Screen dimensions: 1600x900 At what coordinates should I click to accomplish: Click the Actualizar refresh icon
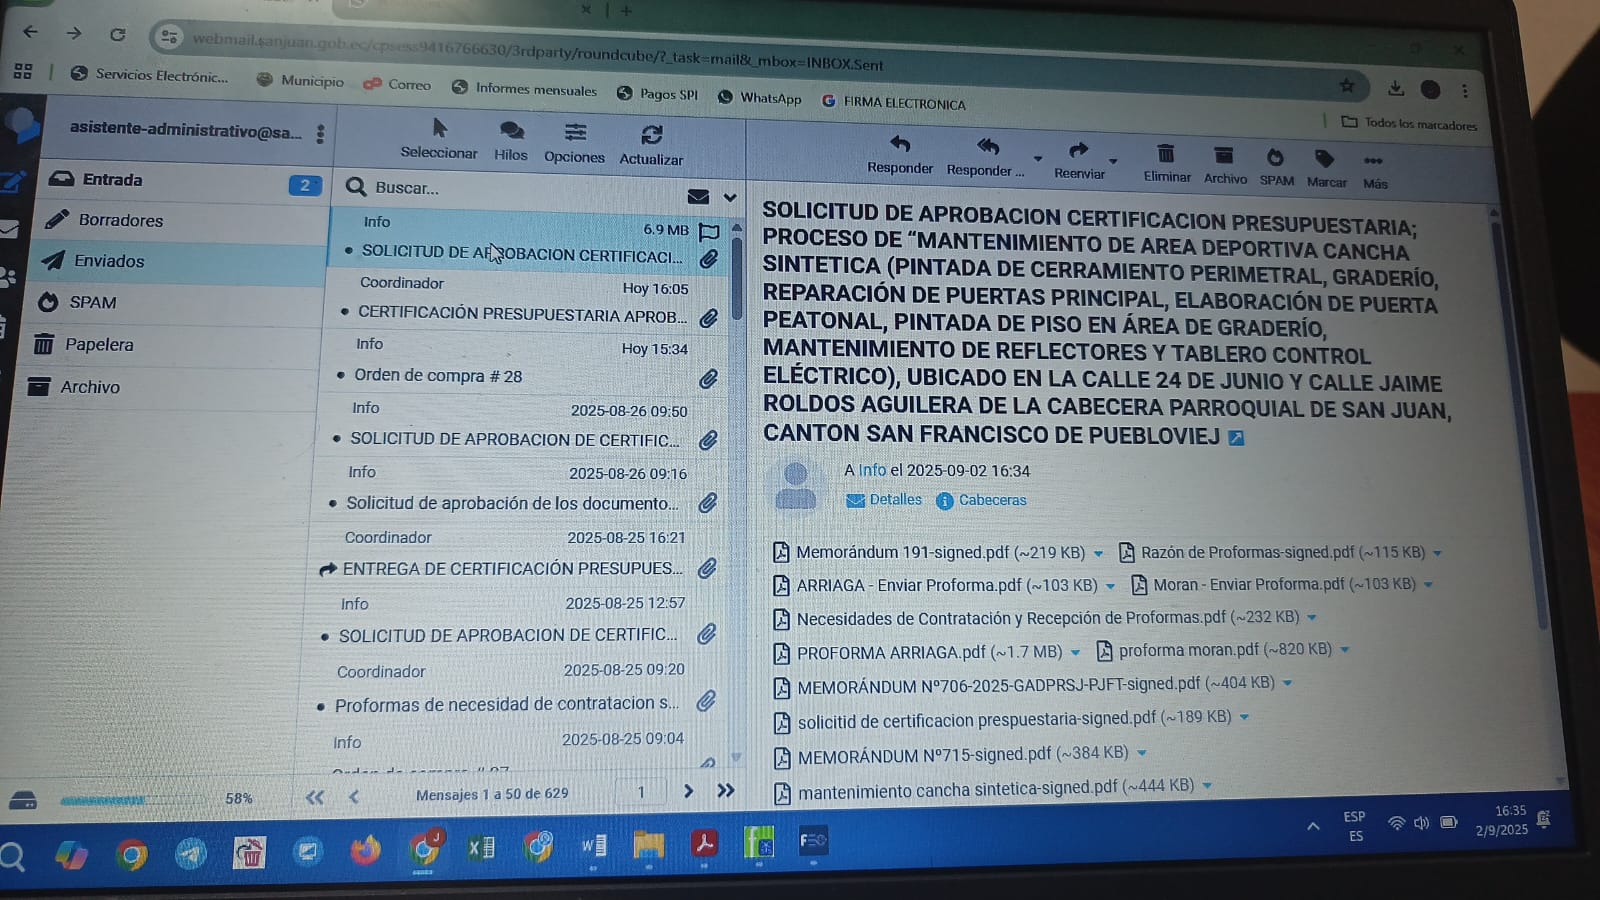[651, 135]
